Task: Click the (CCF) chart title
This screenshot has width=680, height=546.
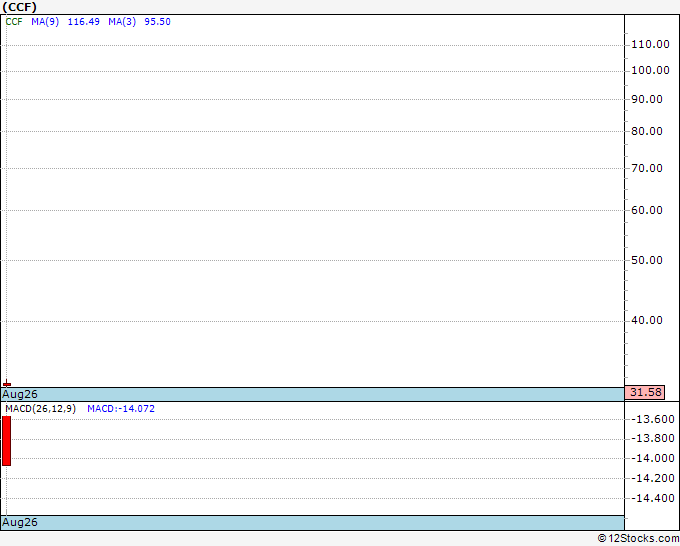Action: point(20,7)
